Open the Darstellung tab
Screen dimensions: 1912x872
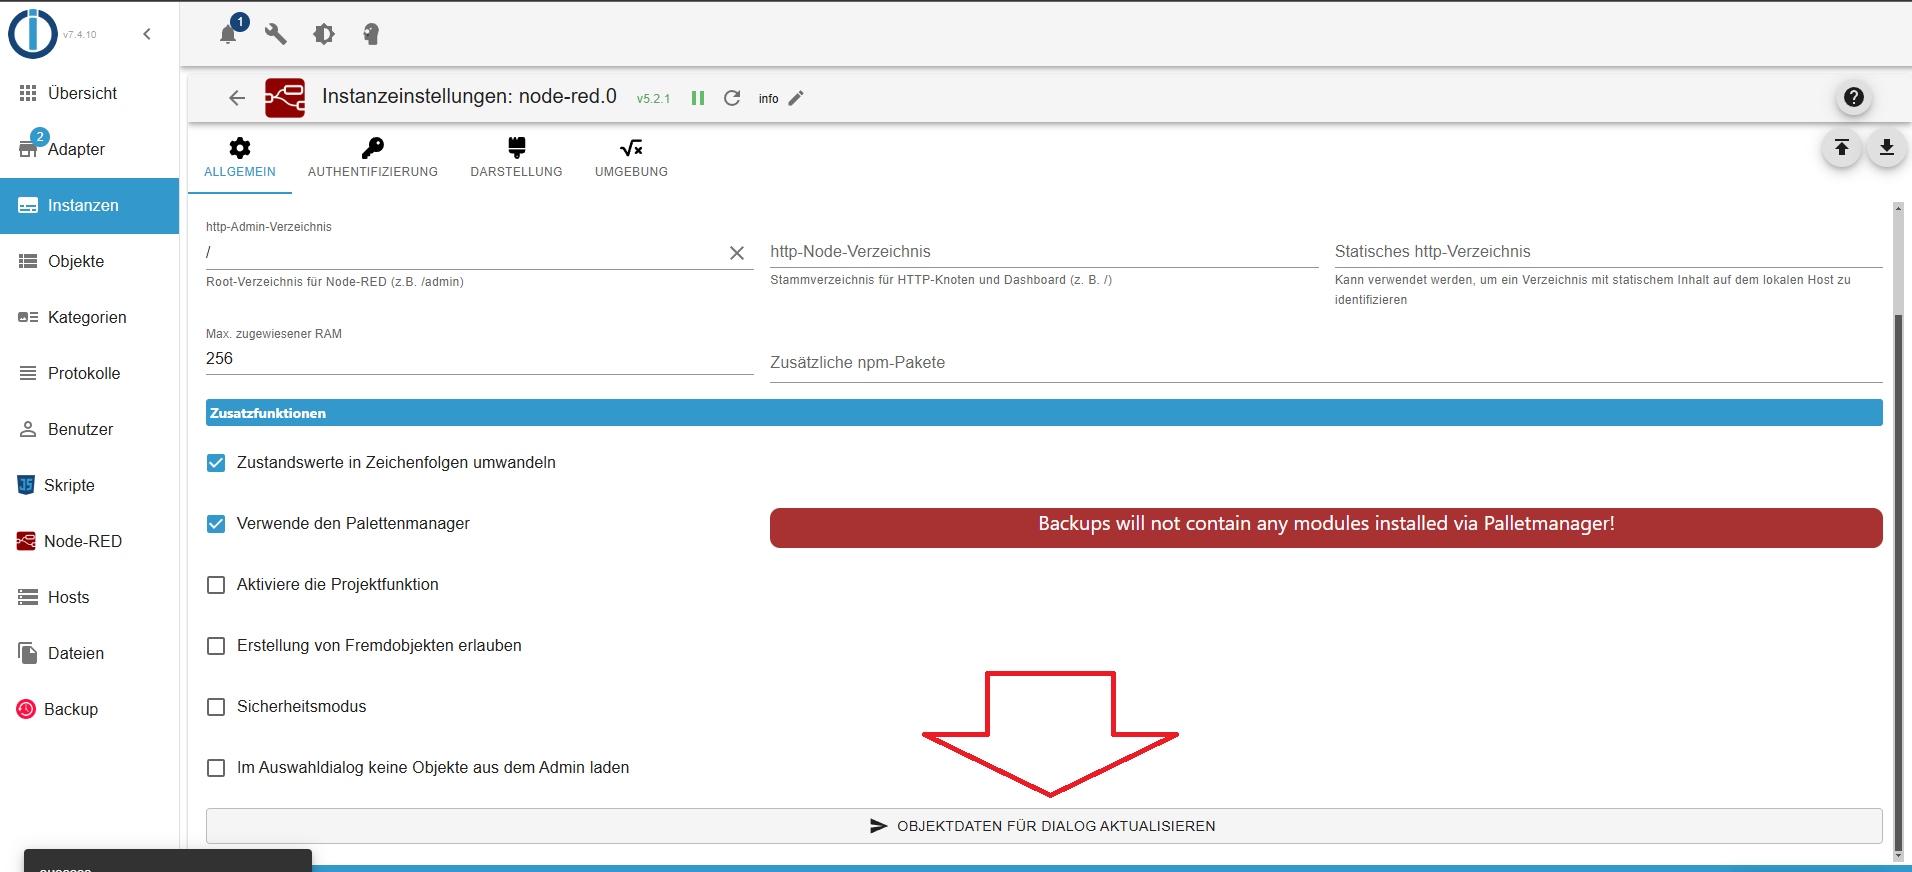click(517, 158)
